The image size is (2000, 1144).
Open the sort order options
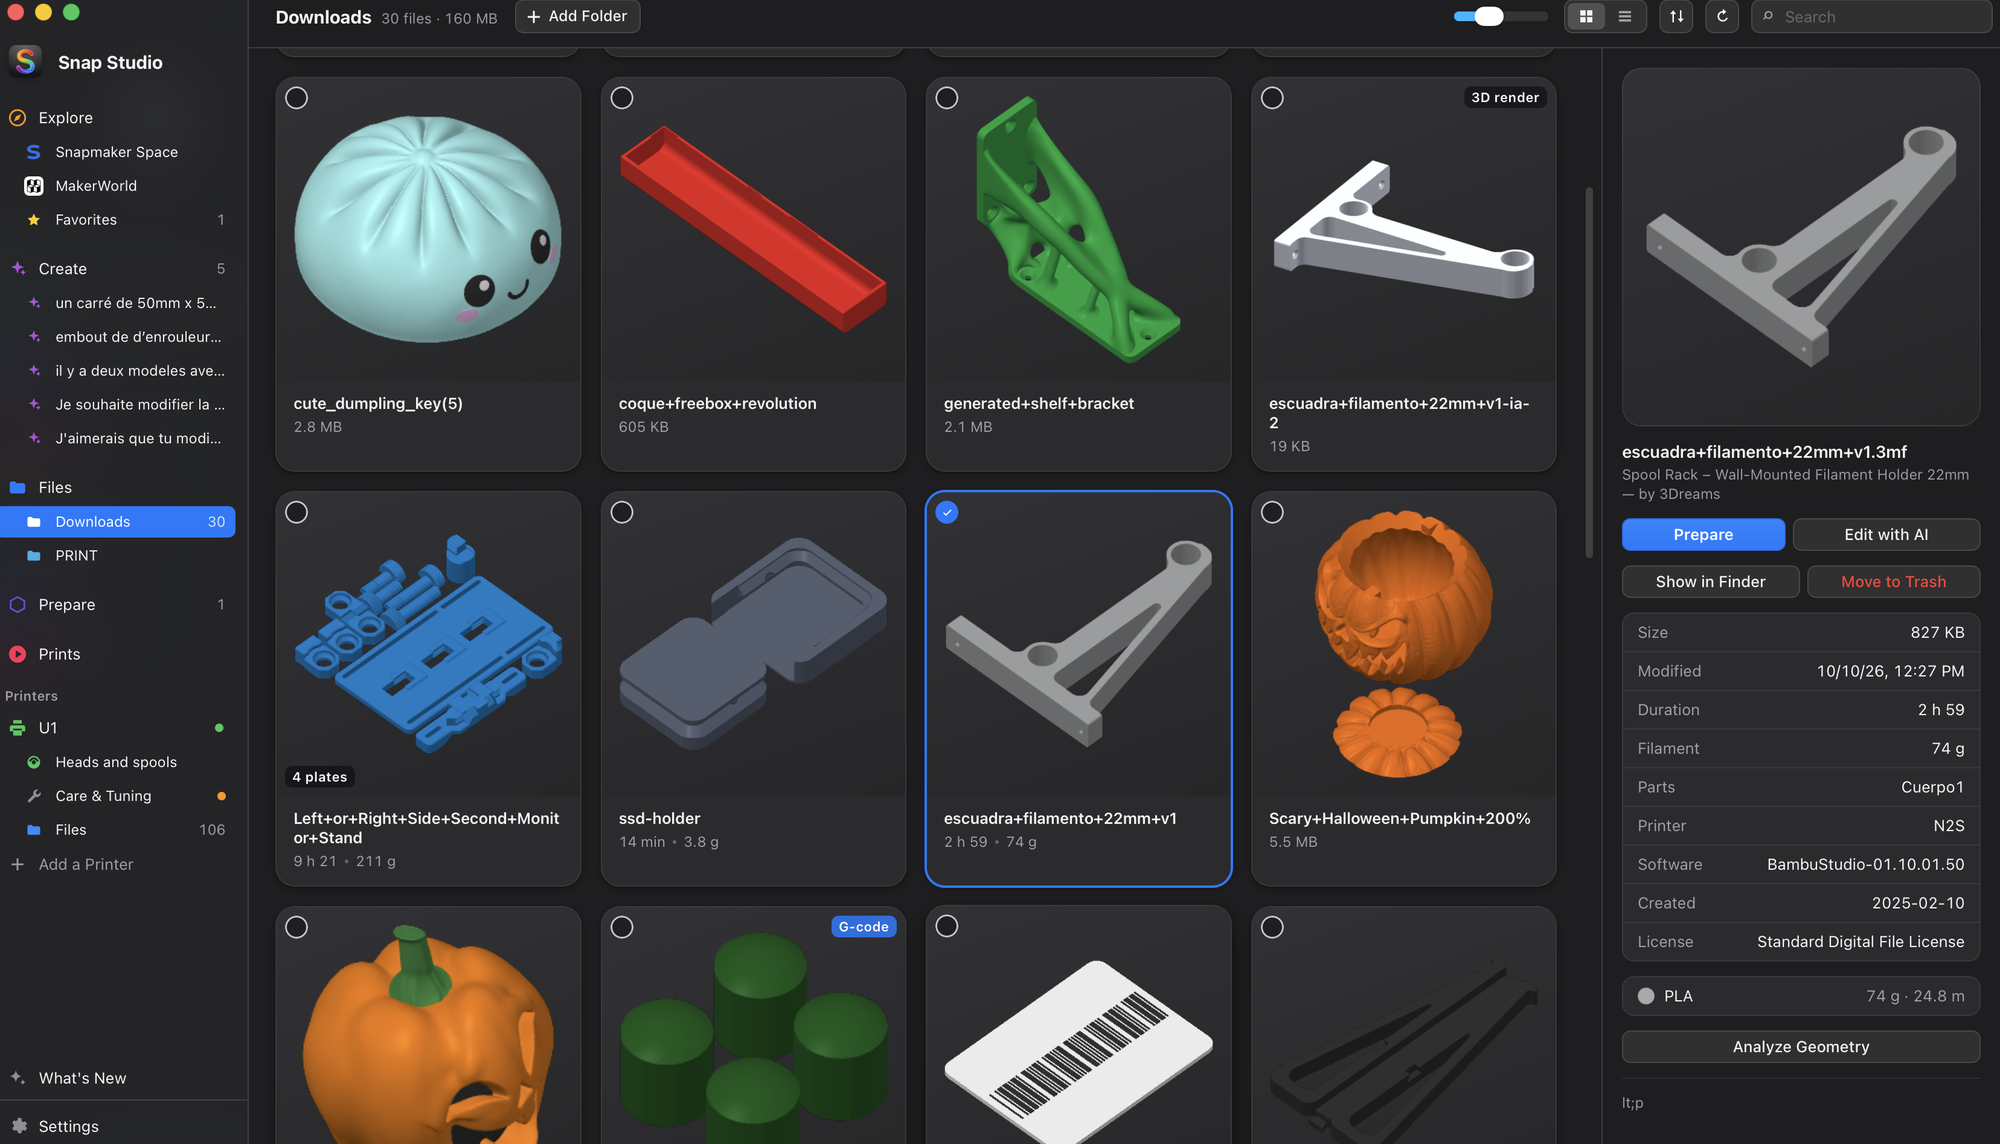coord(1677,17)
